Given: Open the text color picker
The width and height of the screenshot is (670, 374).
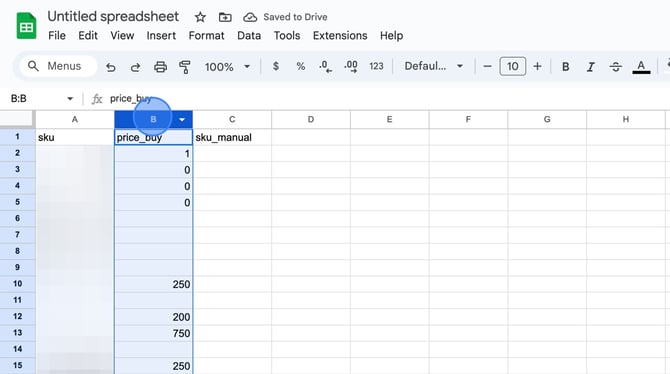Looking at the screenshot, I should coord(641,67).
